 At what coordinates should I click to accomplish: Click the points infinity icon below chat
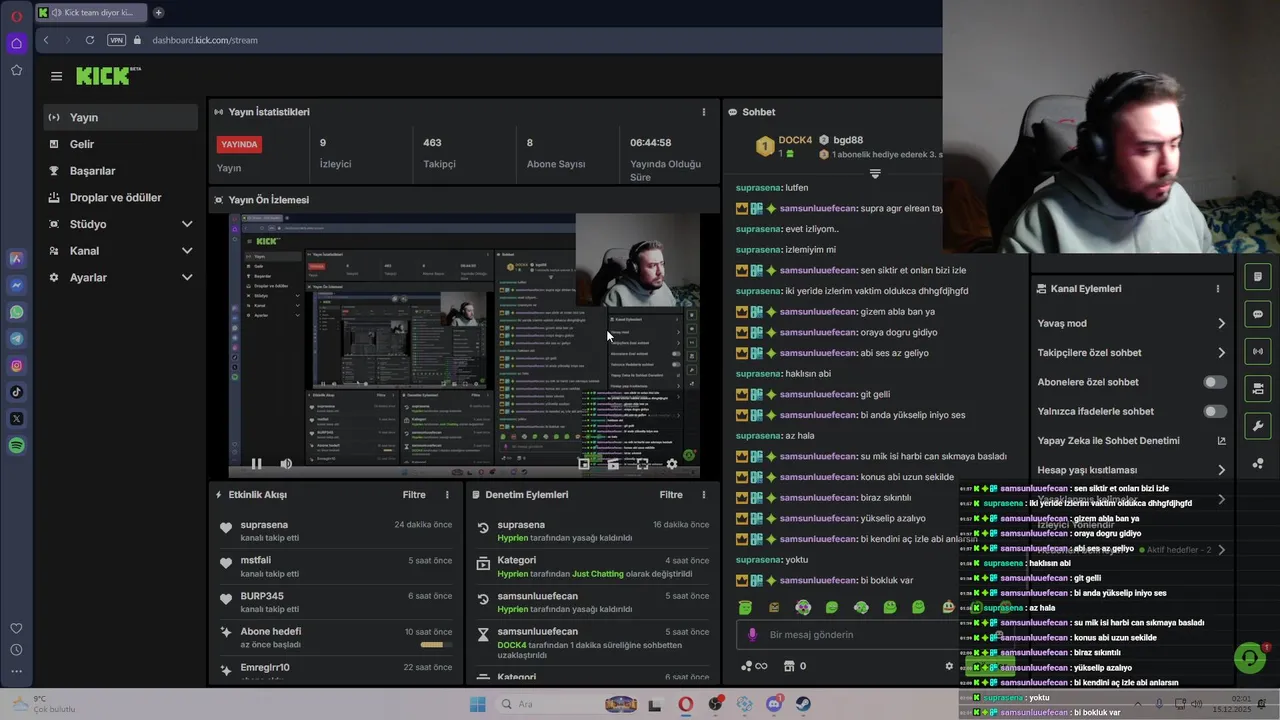click(x=753, y=666)
